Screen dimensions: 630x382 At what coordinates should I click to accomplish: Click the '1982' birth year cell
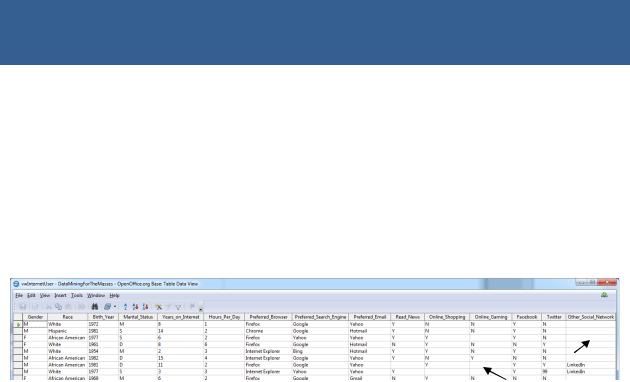pos(103,358)
